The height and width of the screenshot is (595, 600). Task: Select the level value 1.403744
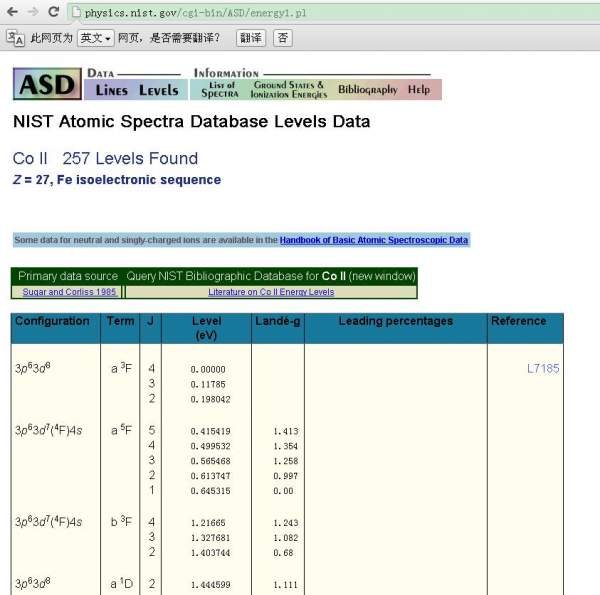tap(210, 553)
